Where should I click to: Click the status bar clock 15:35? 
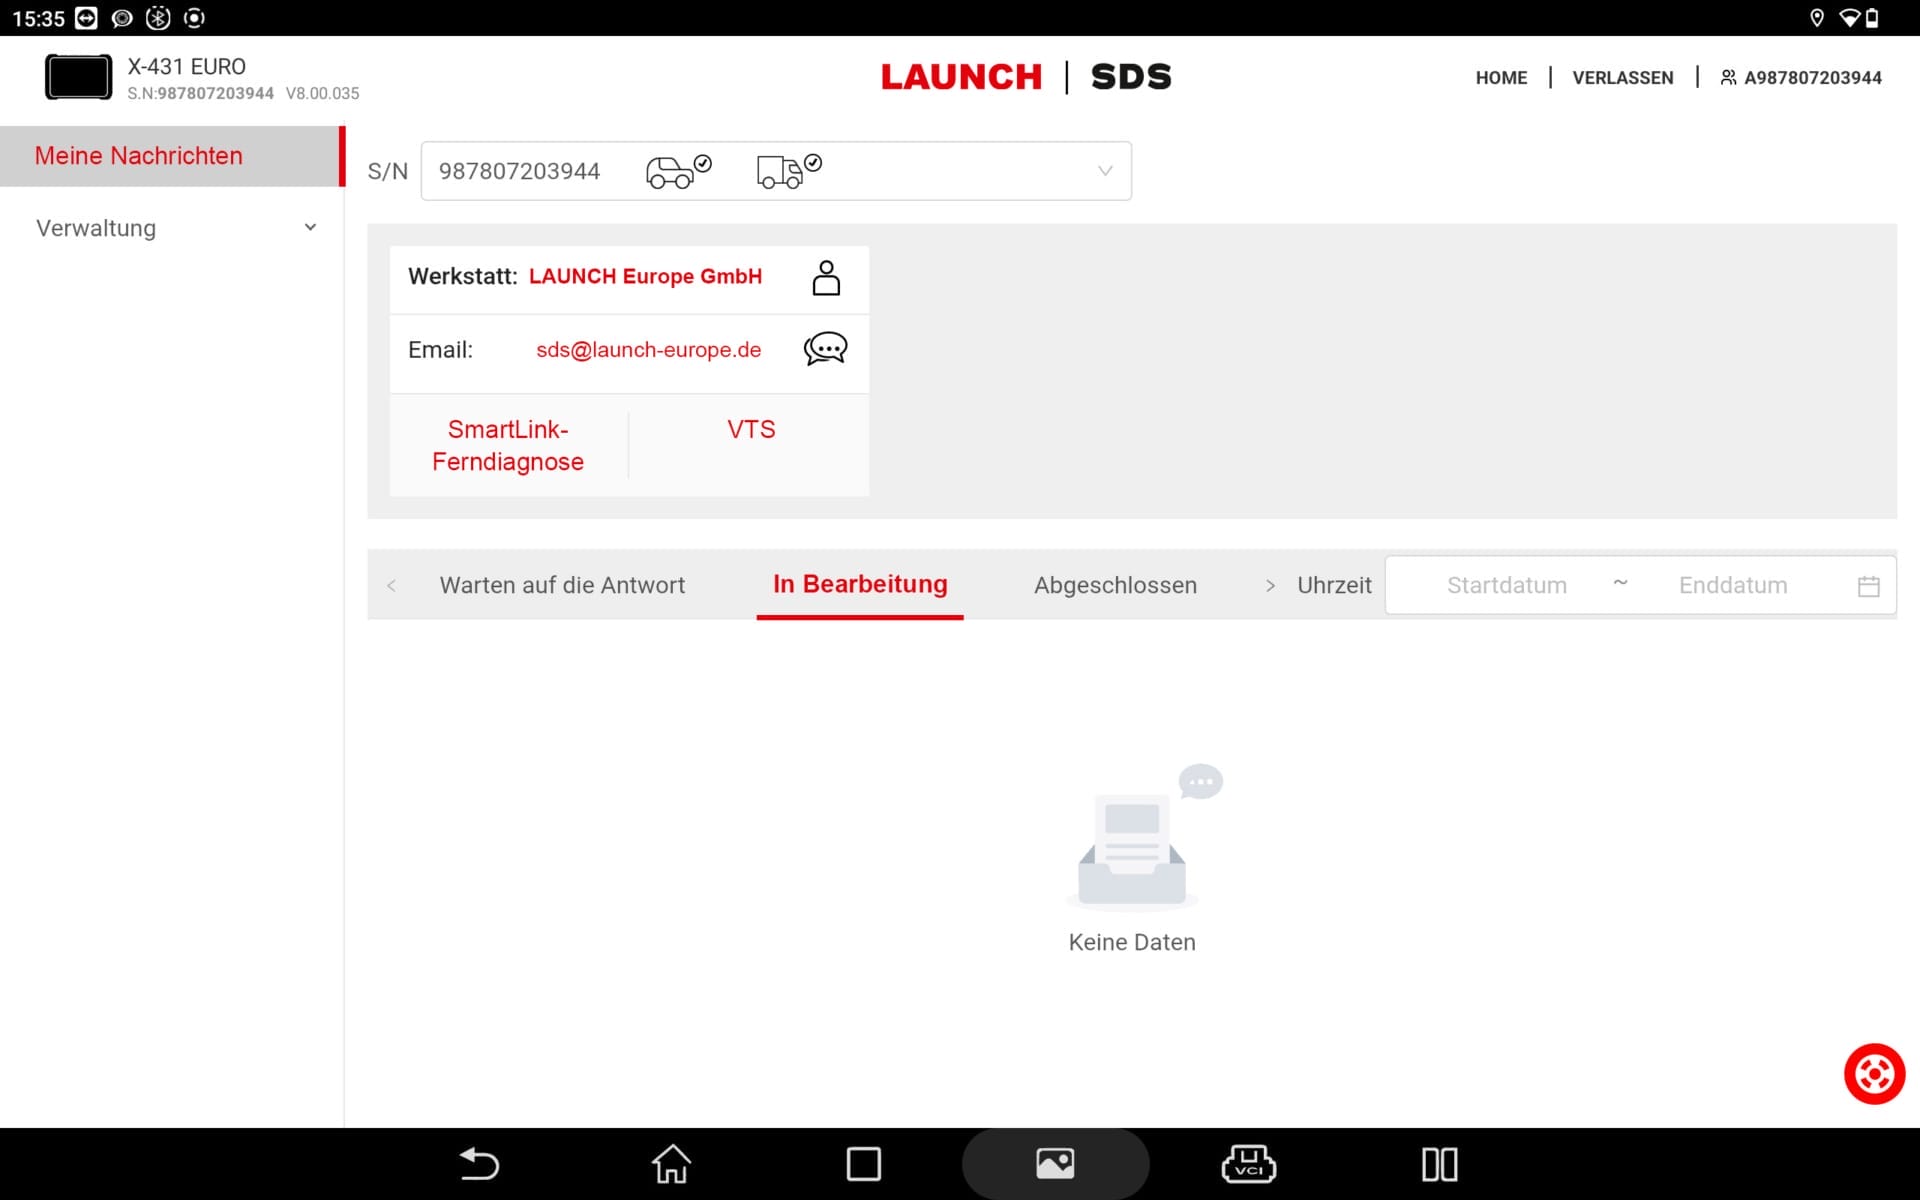[x=38, y=18]
